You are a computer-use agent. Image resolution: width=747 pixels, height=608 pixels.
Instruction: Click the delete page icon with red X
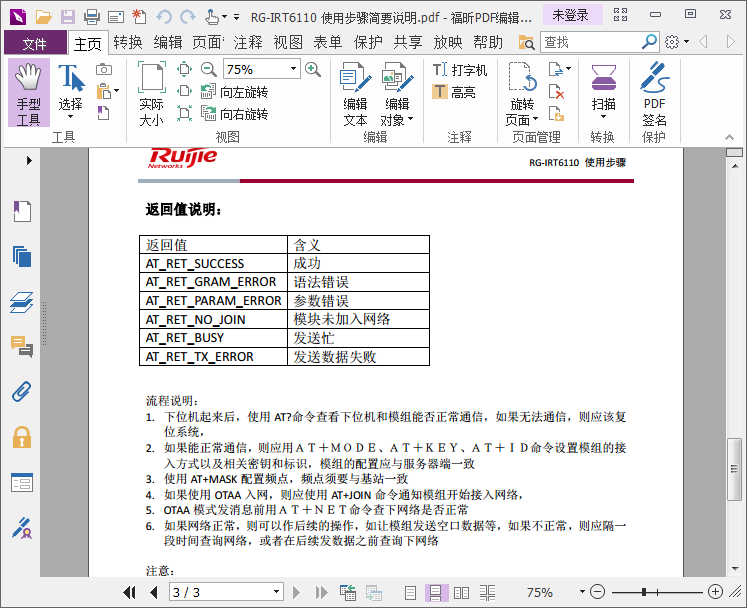click(x=556, y=91)
